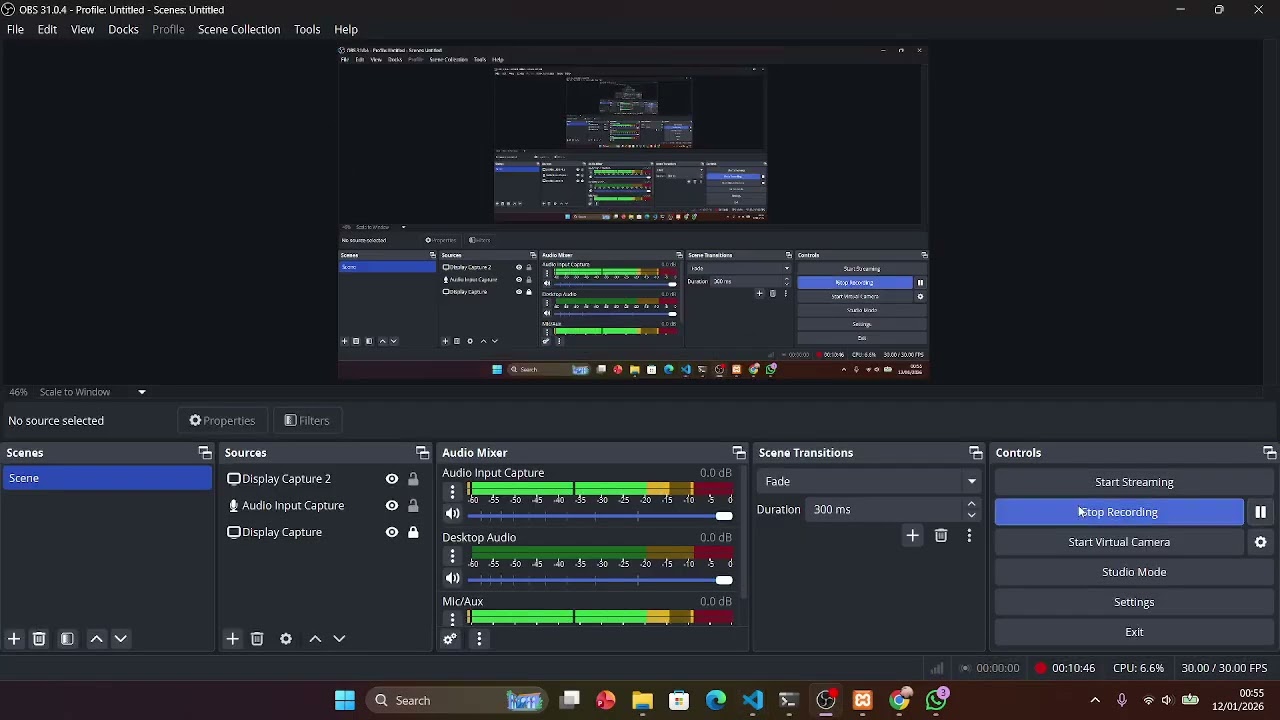Image resolution: width=1280 pixels, height=720 pixels.
Task: Move scene down arrow in Scenes panel
Action: pyautogui.click(x=120, y=639)
